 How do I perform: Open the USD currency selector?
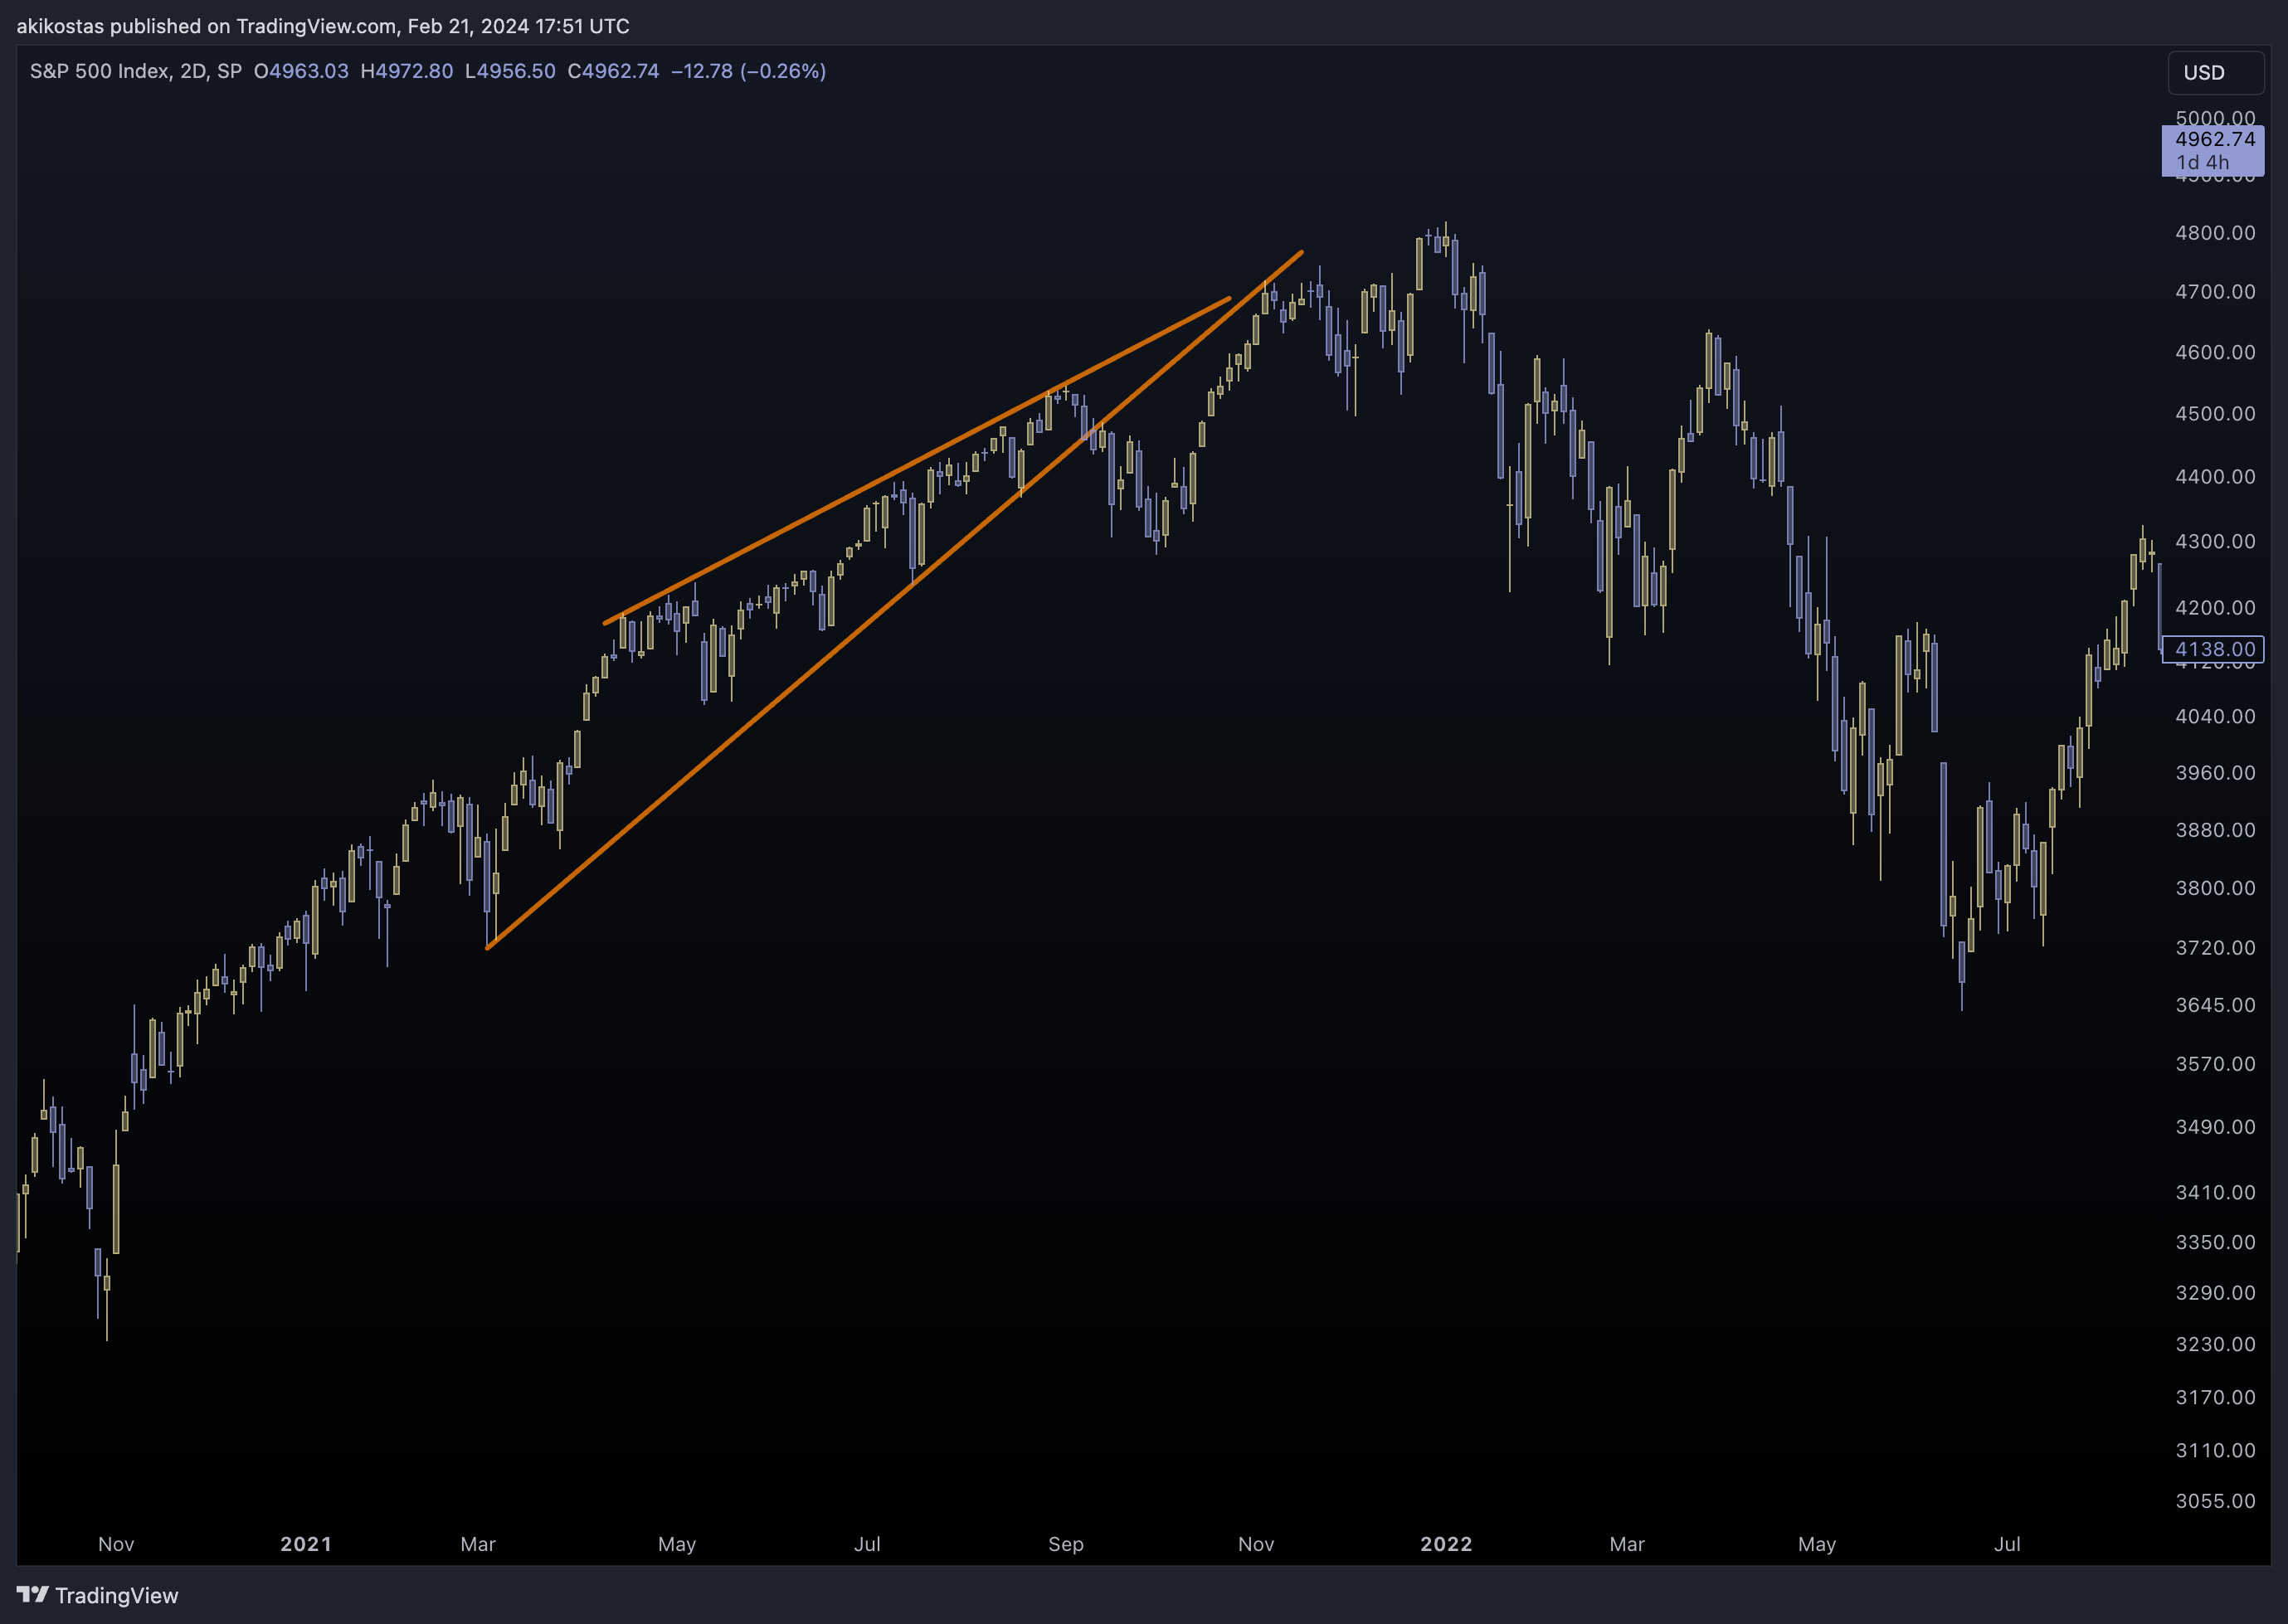[x=2216, y=72]
